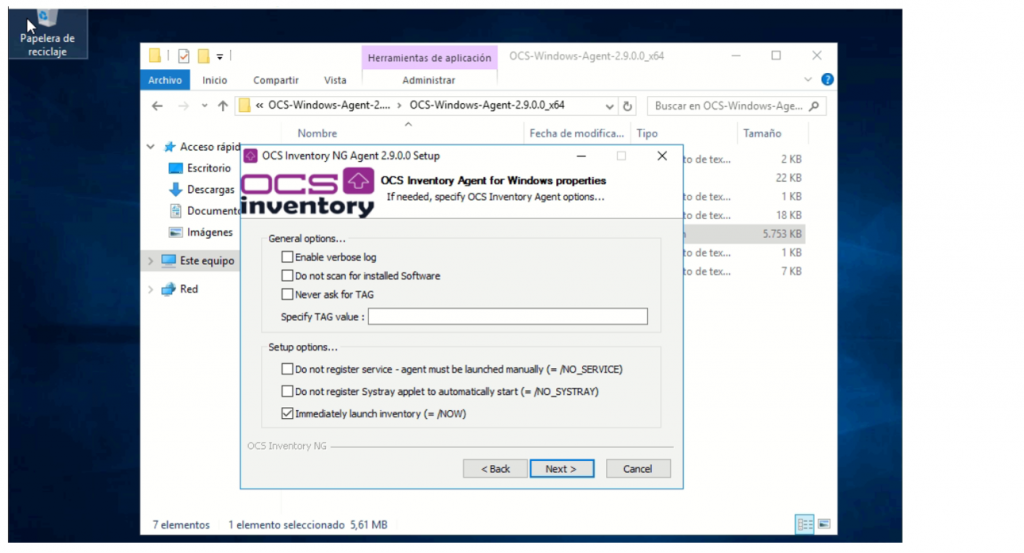Viewport: 1024px width, 553px height.
Task: Select the file row sized 18 KB
Action: tap(743, 215)
